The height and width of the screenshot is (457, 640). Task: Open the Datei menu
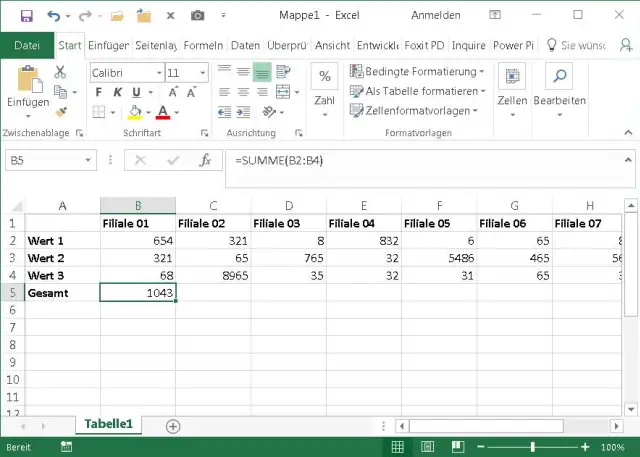[27, 45]
